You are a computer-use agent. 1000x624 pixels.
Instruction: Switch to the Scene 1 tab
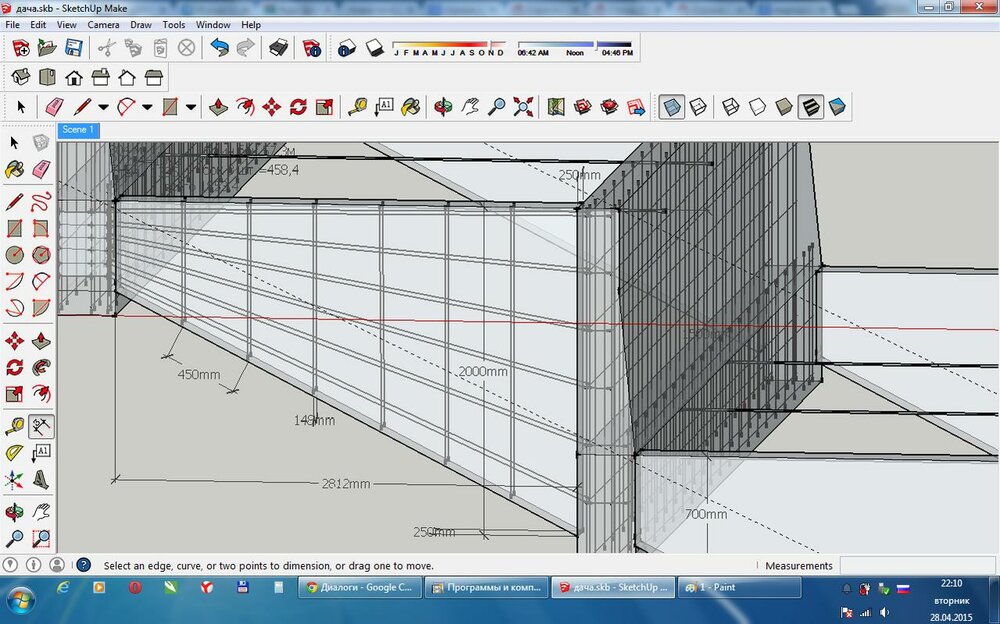(x=77, y=130)
